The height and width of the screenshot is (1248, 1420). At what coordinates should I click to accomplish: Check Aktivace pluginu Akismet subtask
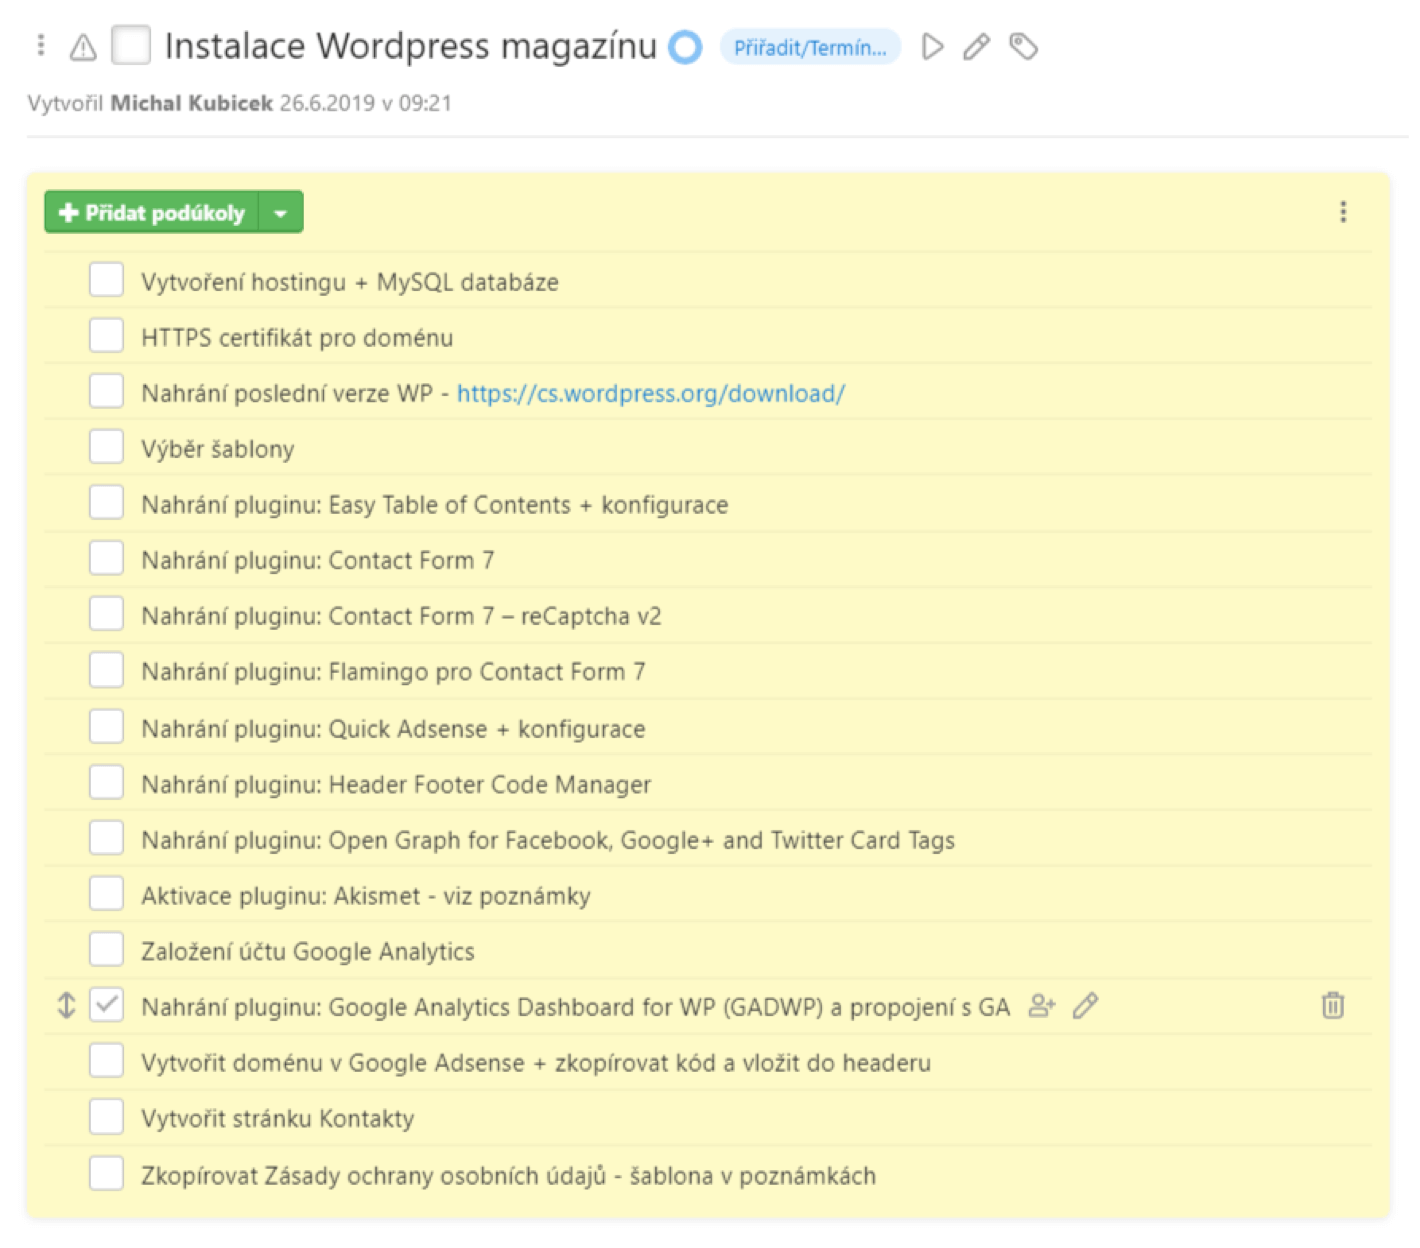(106, 894)
